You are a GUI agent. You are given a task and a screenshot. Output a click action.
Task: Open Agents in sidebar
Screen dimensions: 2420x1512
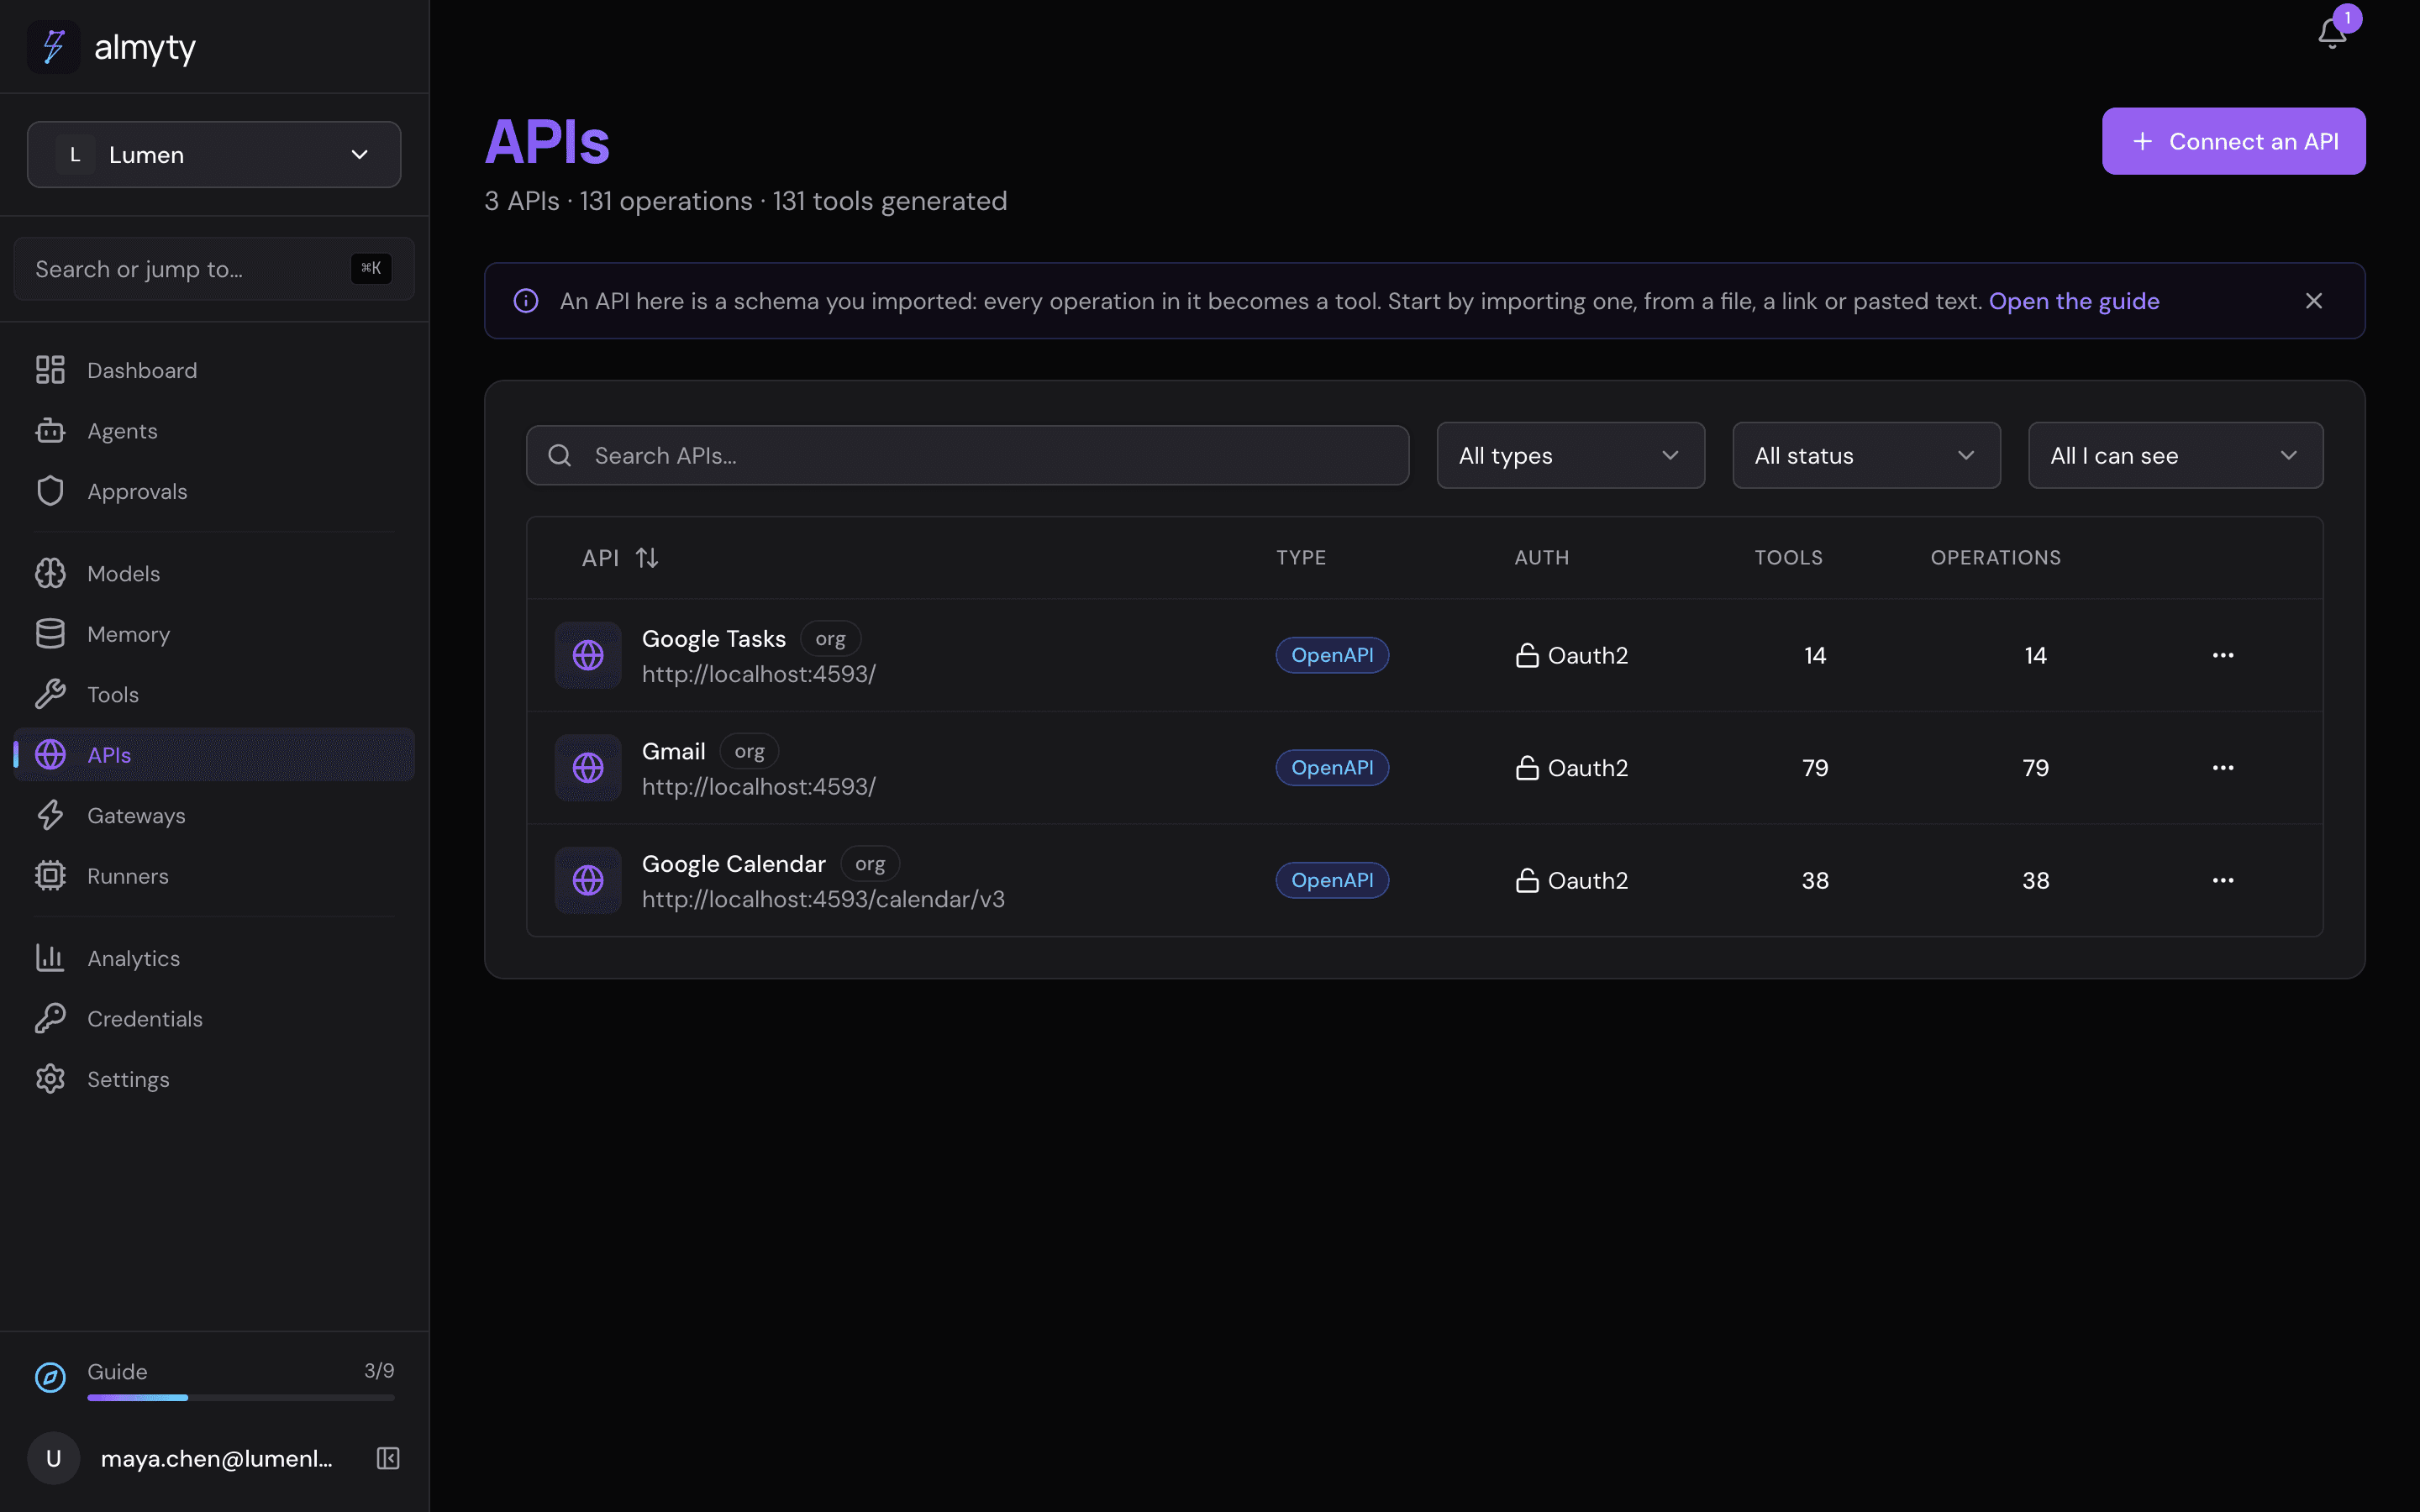click(x=214, y=431)
